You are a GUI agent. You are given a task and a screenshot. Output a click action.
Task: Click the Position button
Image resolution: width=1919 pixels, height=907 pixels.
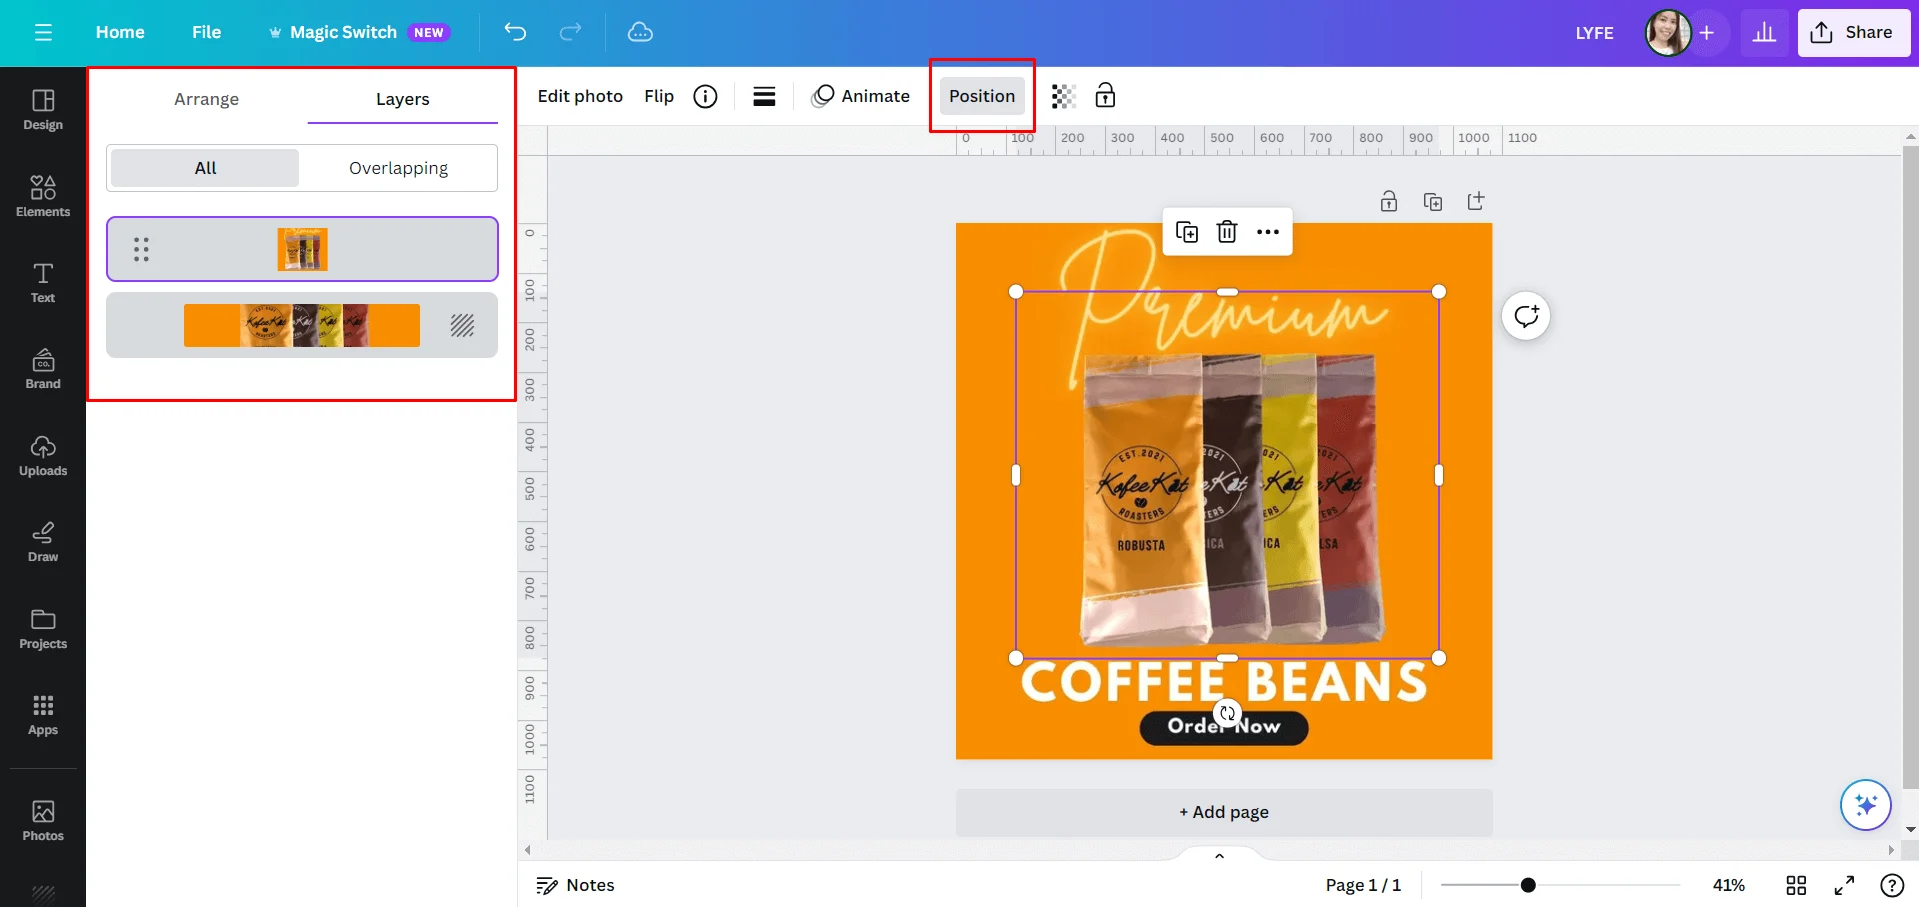click(981, 96)
